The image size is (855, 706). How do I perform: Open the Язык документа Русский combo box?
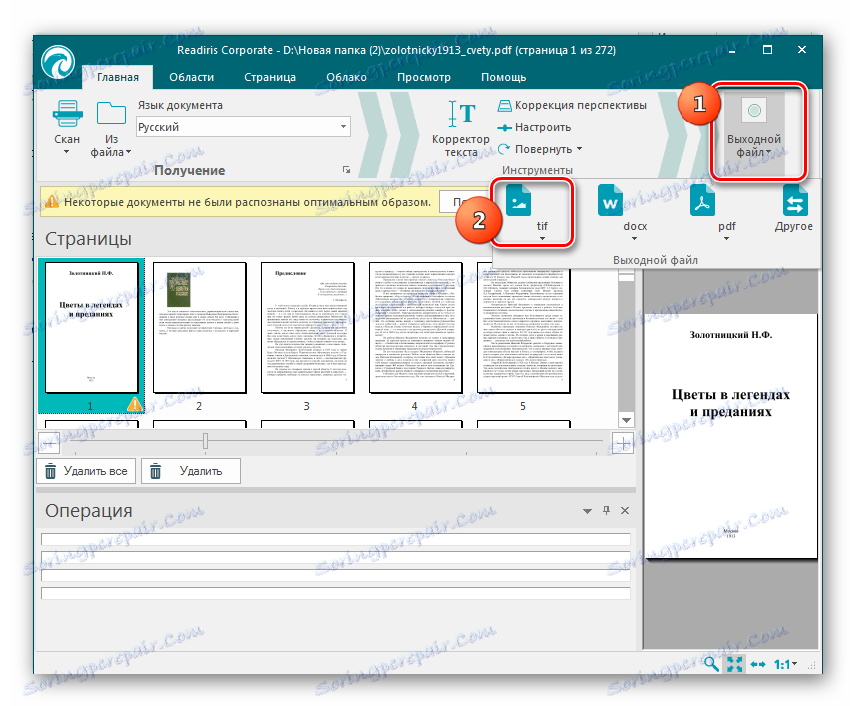pos(243,127)
